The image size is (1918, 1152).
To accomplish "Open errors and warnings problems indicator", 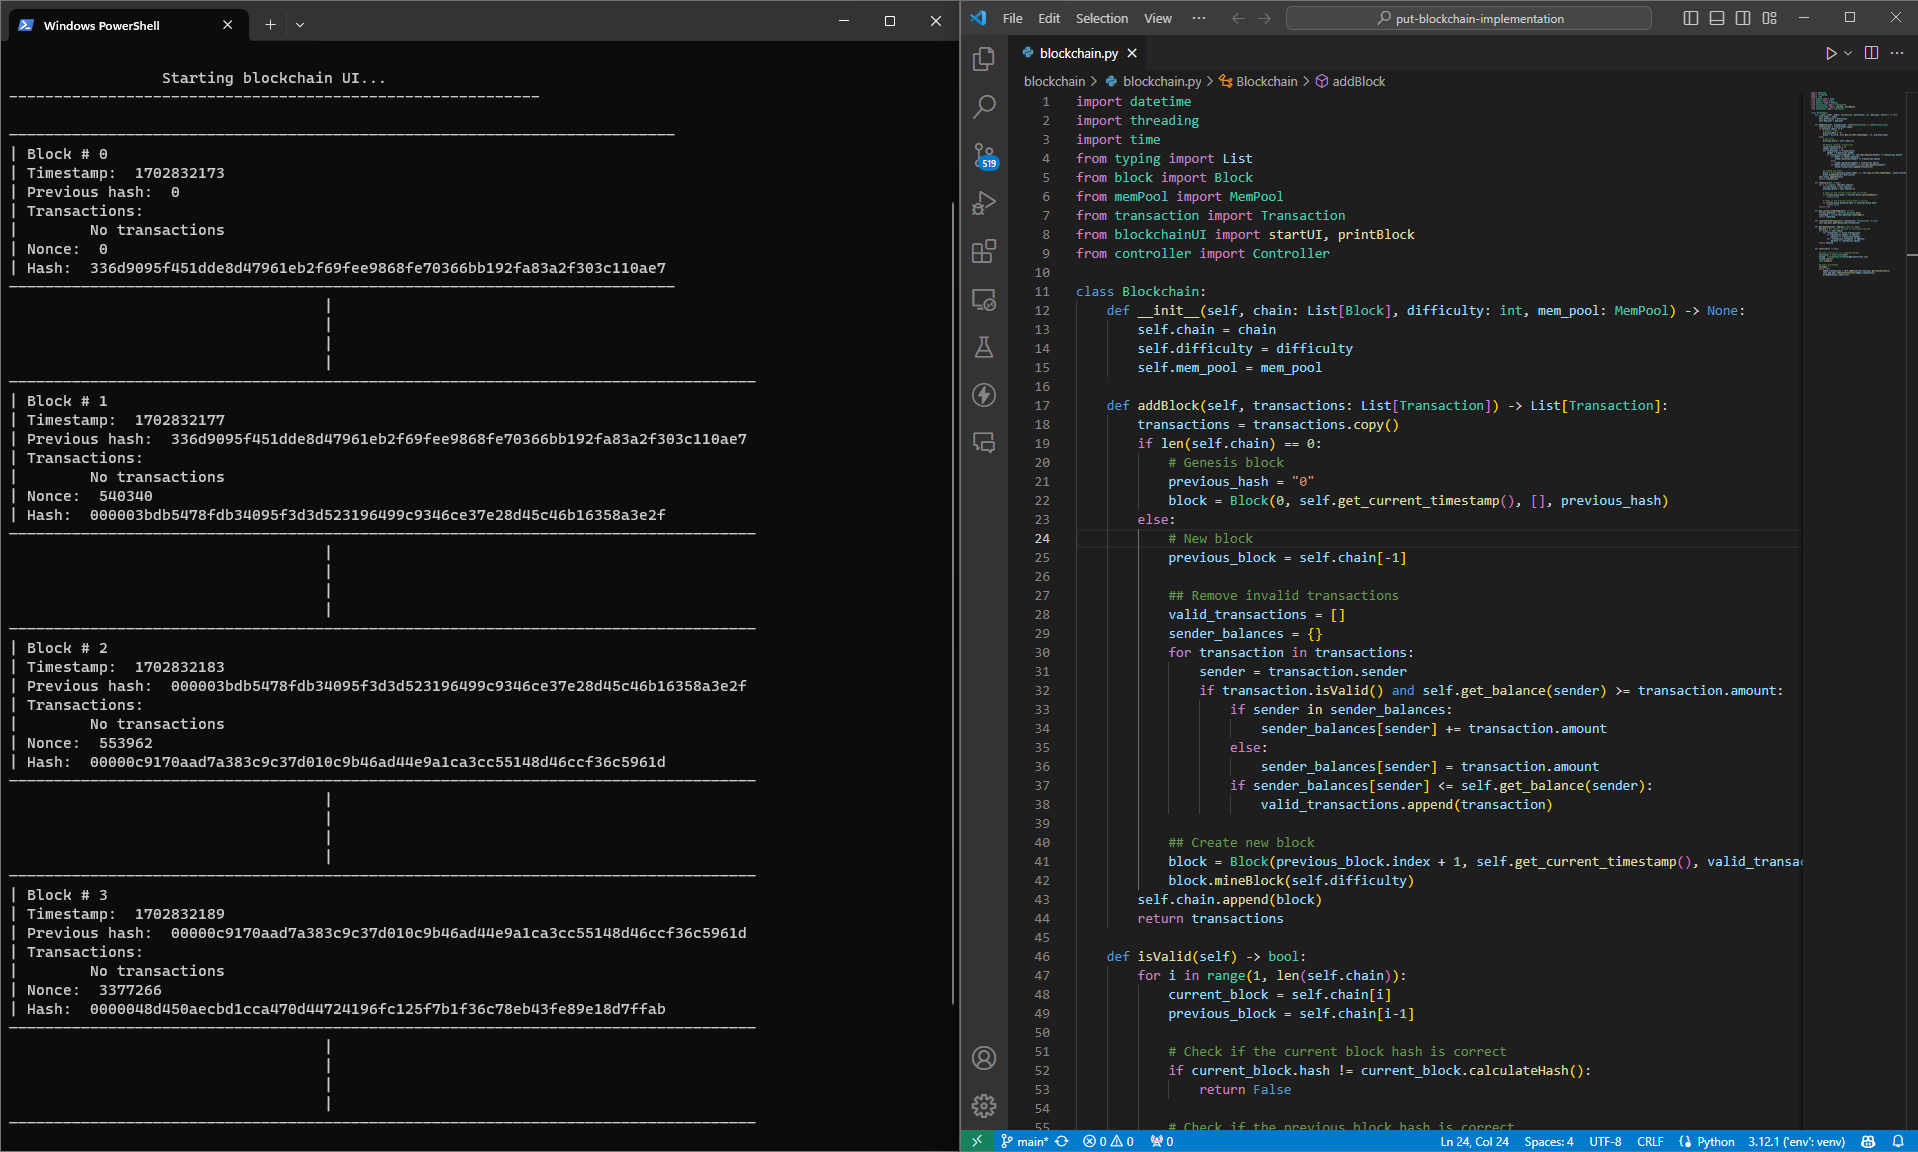I will tap(1108, 1141).
